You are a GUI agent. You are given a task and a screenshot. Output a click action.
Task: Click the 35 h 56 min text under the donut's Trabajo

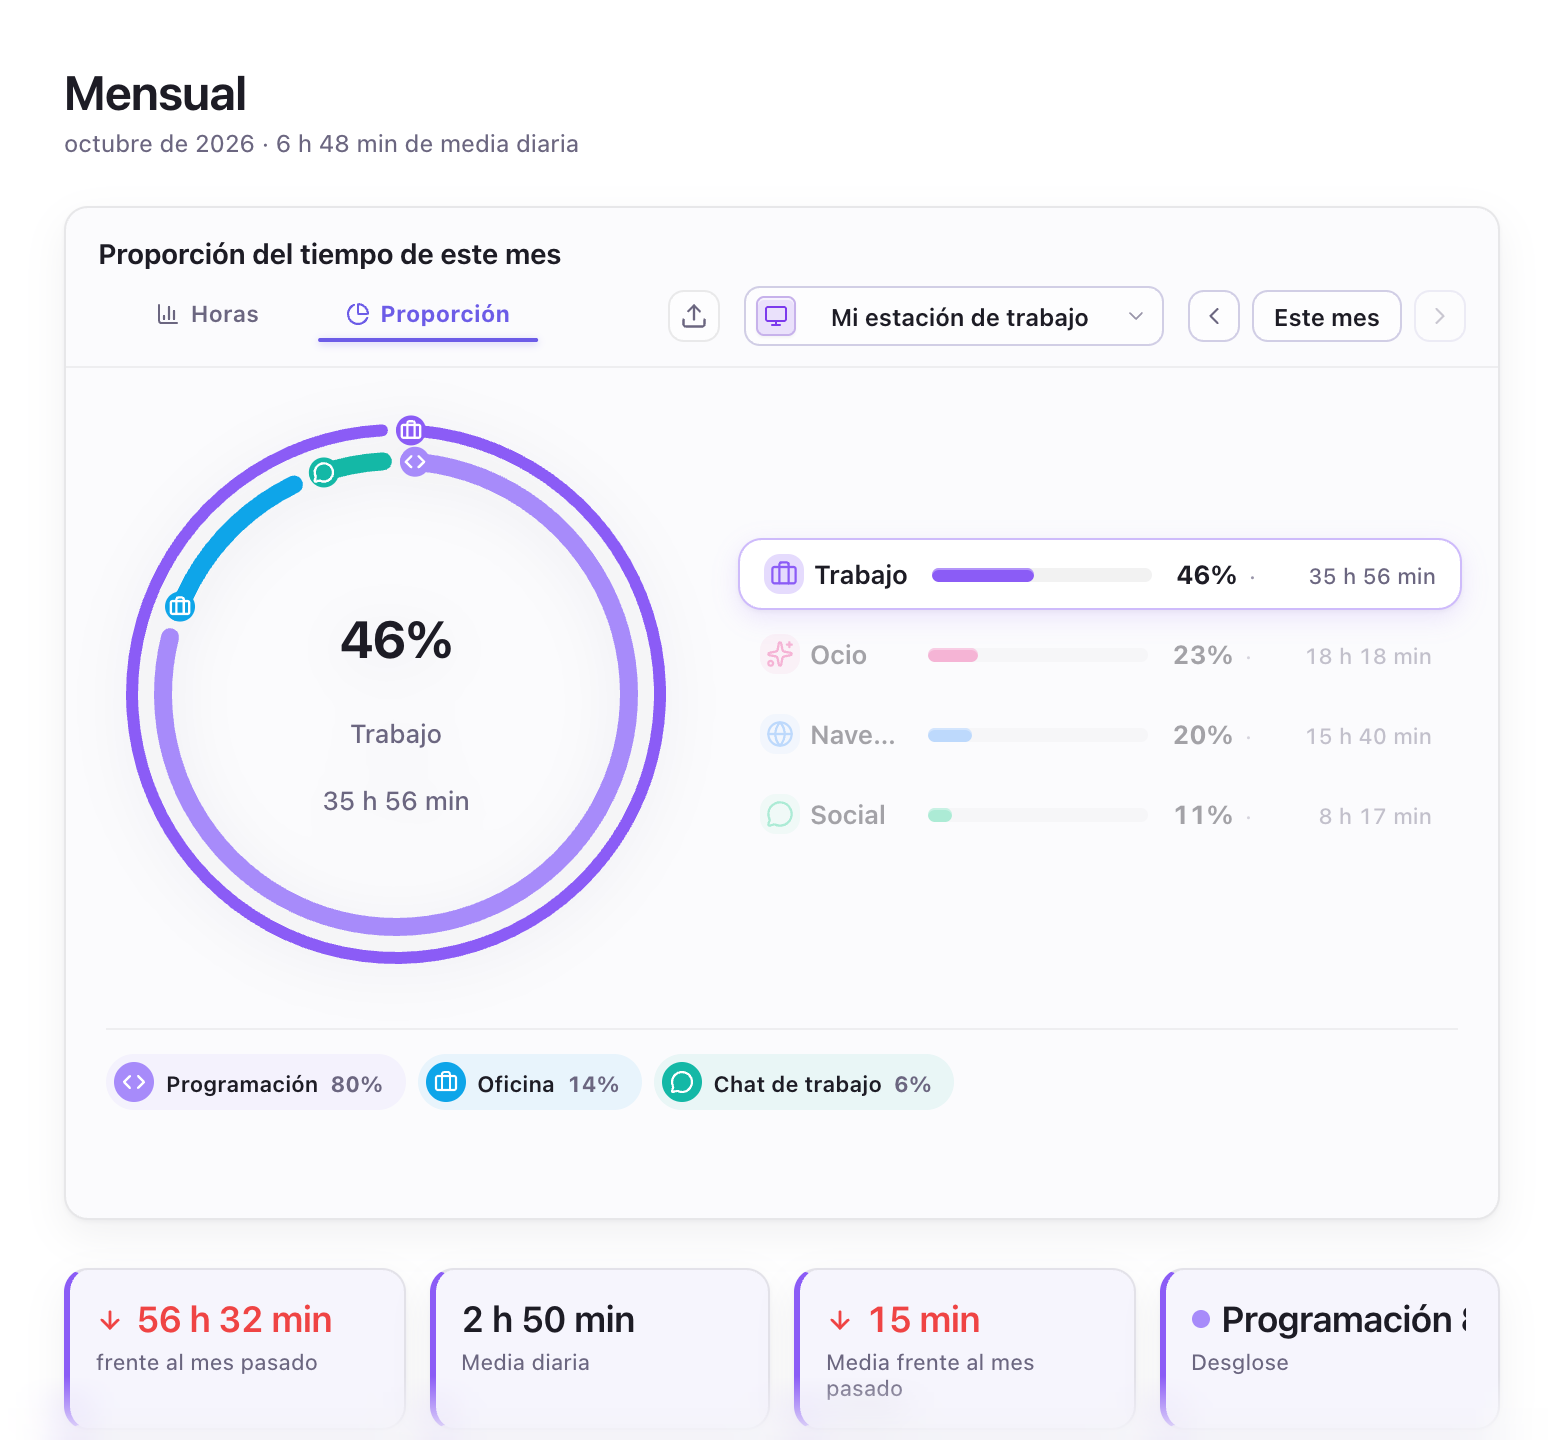pyautogui.click(x=396, y=801)
